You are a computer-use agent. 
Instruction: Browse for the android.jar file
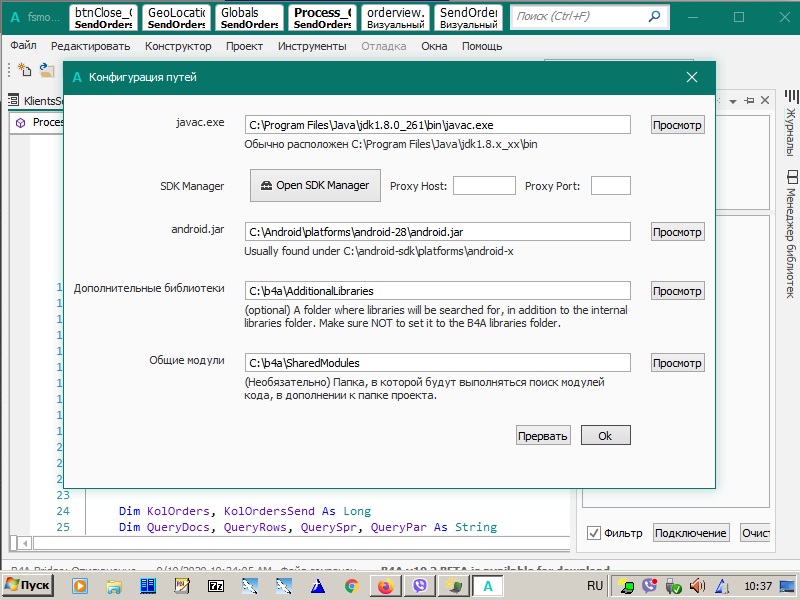677,232
